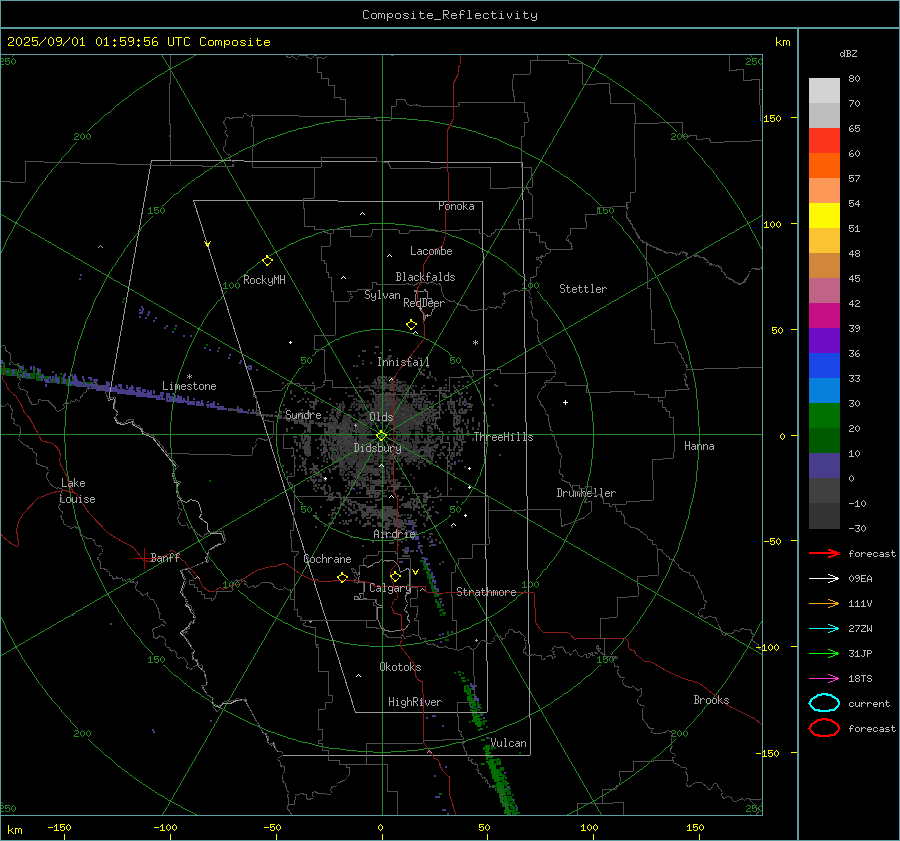The width and height of the screenshot is (900, 841).
Task: Click the yellow swatch between 54 and 51
Action: coord(824,216)
